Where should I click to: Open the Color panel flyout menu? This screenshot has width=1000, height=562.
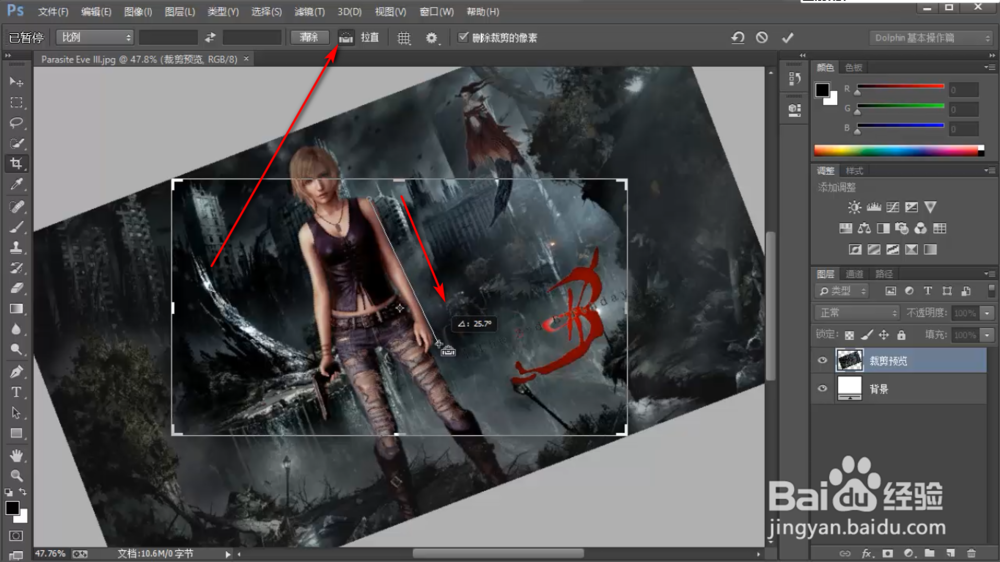(x=989, y=67)
